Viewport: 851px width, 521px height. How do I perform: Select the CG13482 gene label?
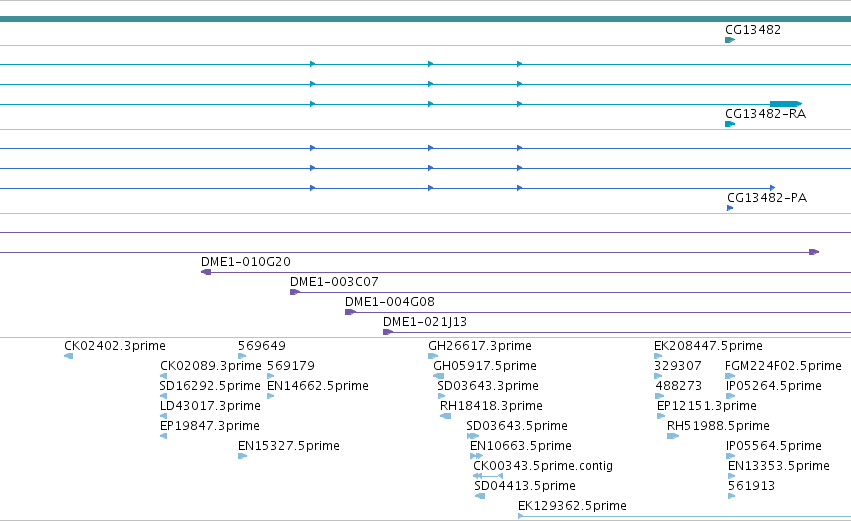[753, 30]
